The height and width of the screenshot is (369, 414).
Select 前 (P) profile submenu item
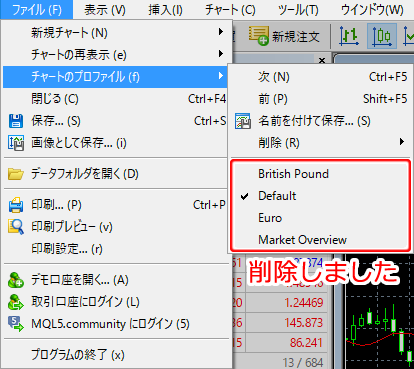coord(320,99)
